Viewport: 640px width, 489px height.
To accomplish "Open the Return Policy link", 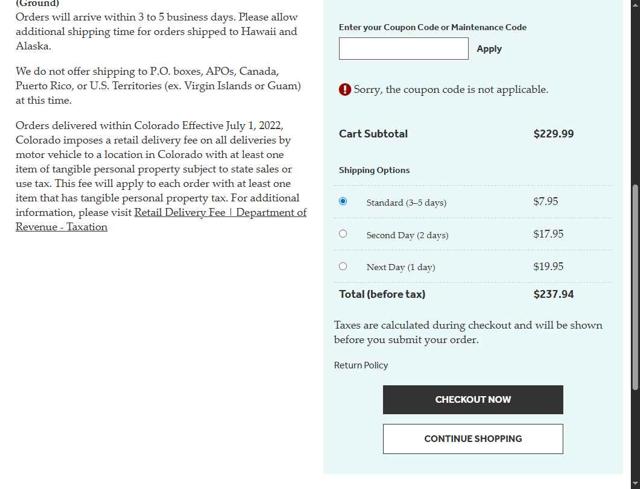I will point(361,365).
